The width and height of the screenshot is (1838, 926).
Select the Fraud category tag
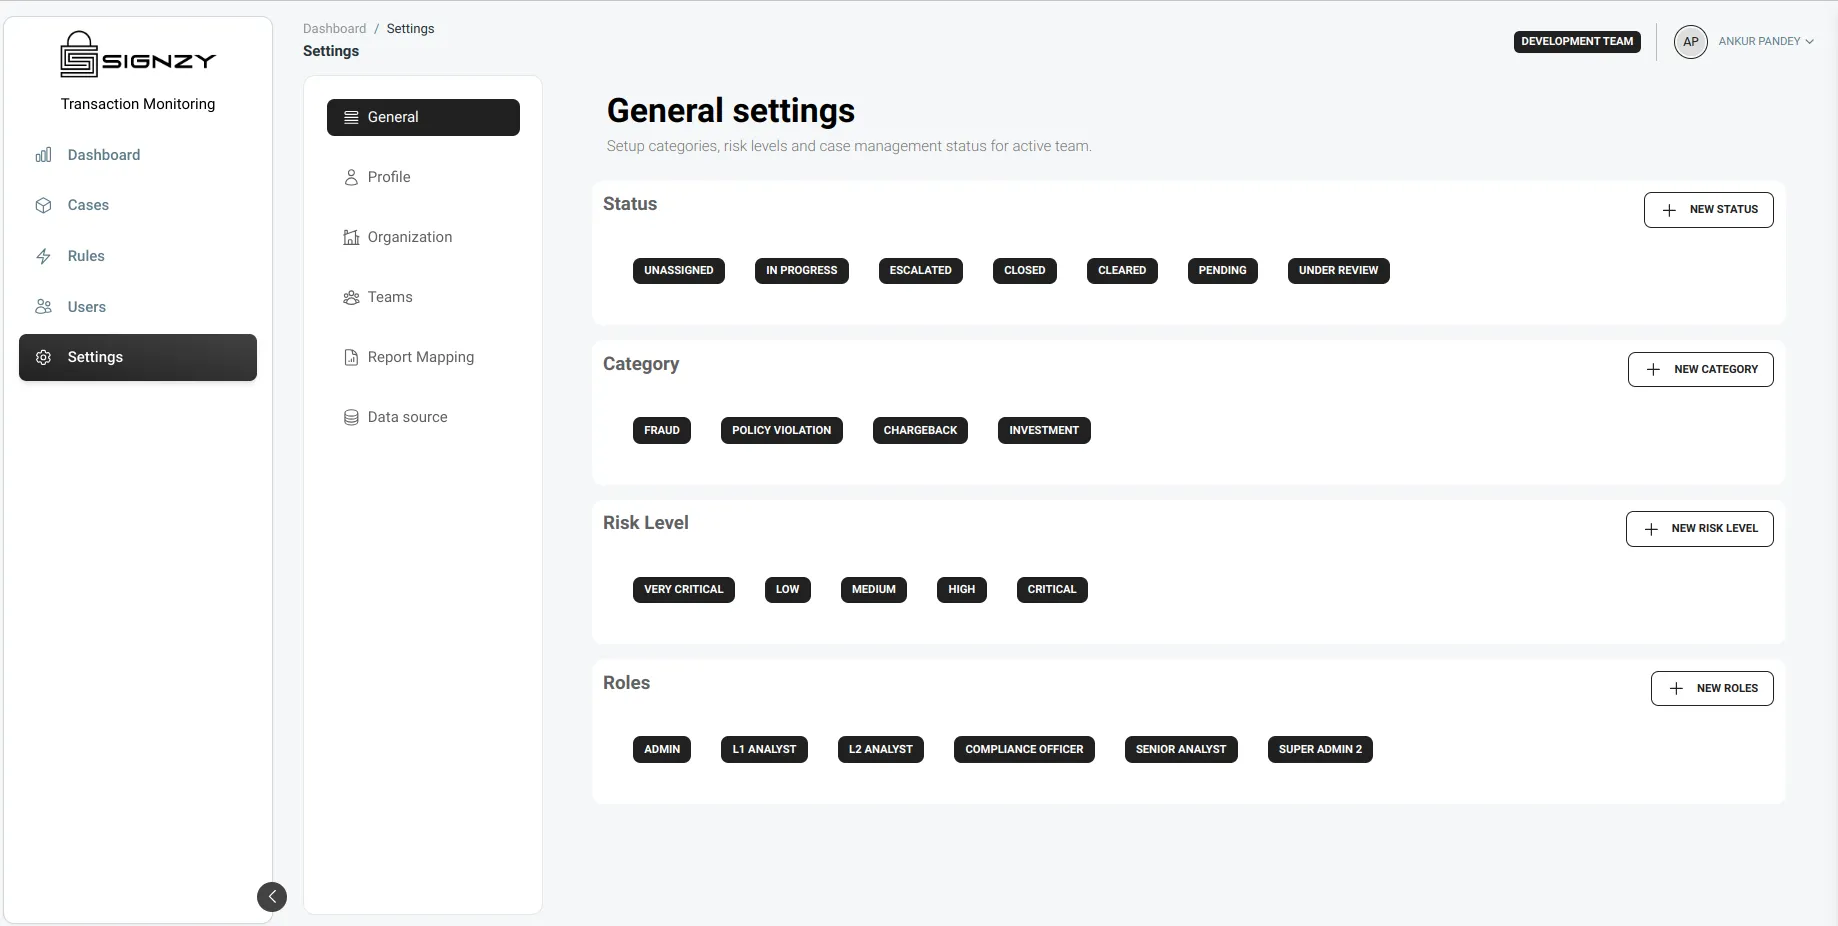click(x=662, y=431)
